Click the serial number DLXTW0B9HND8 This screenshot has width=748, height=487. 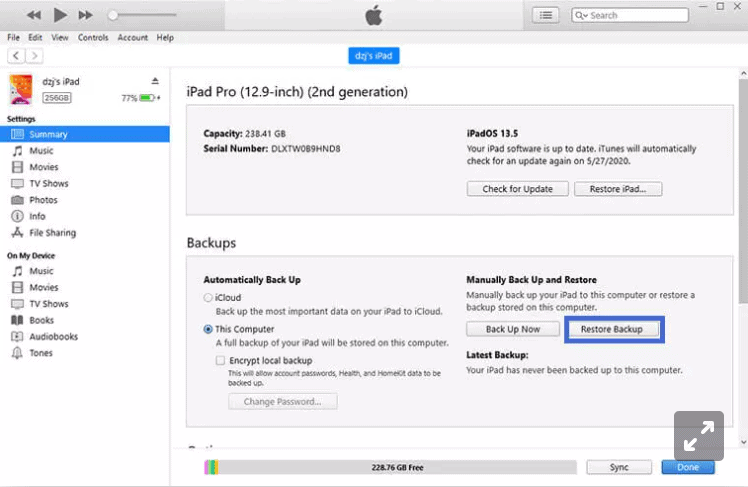(x=306, y=149)
